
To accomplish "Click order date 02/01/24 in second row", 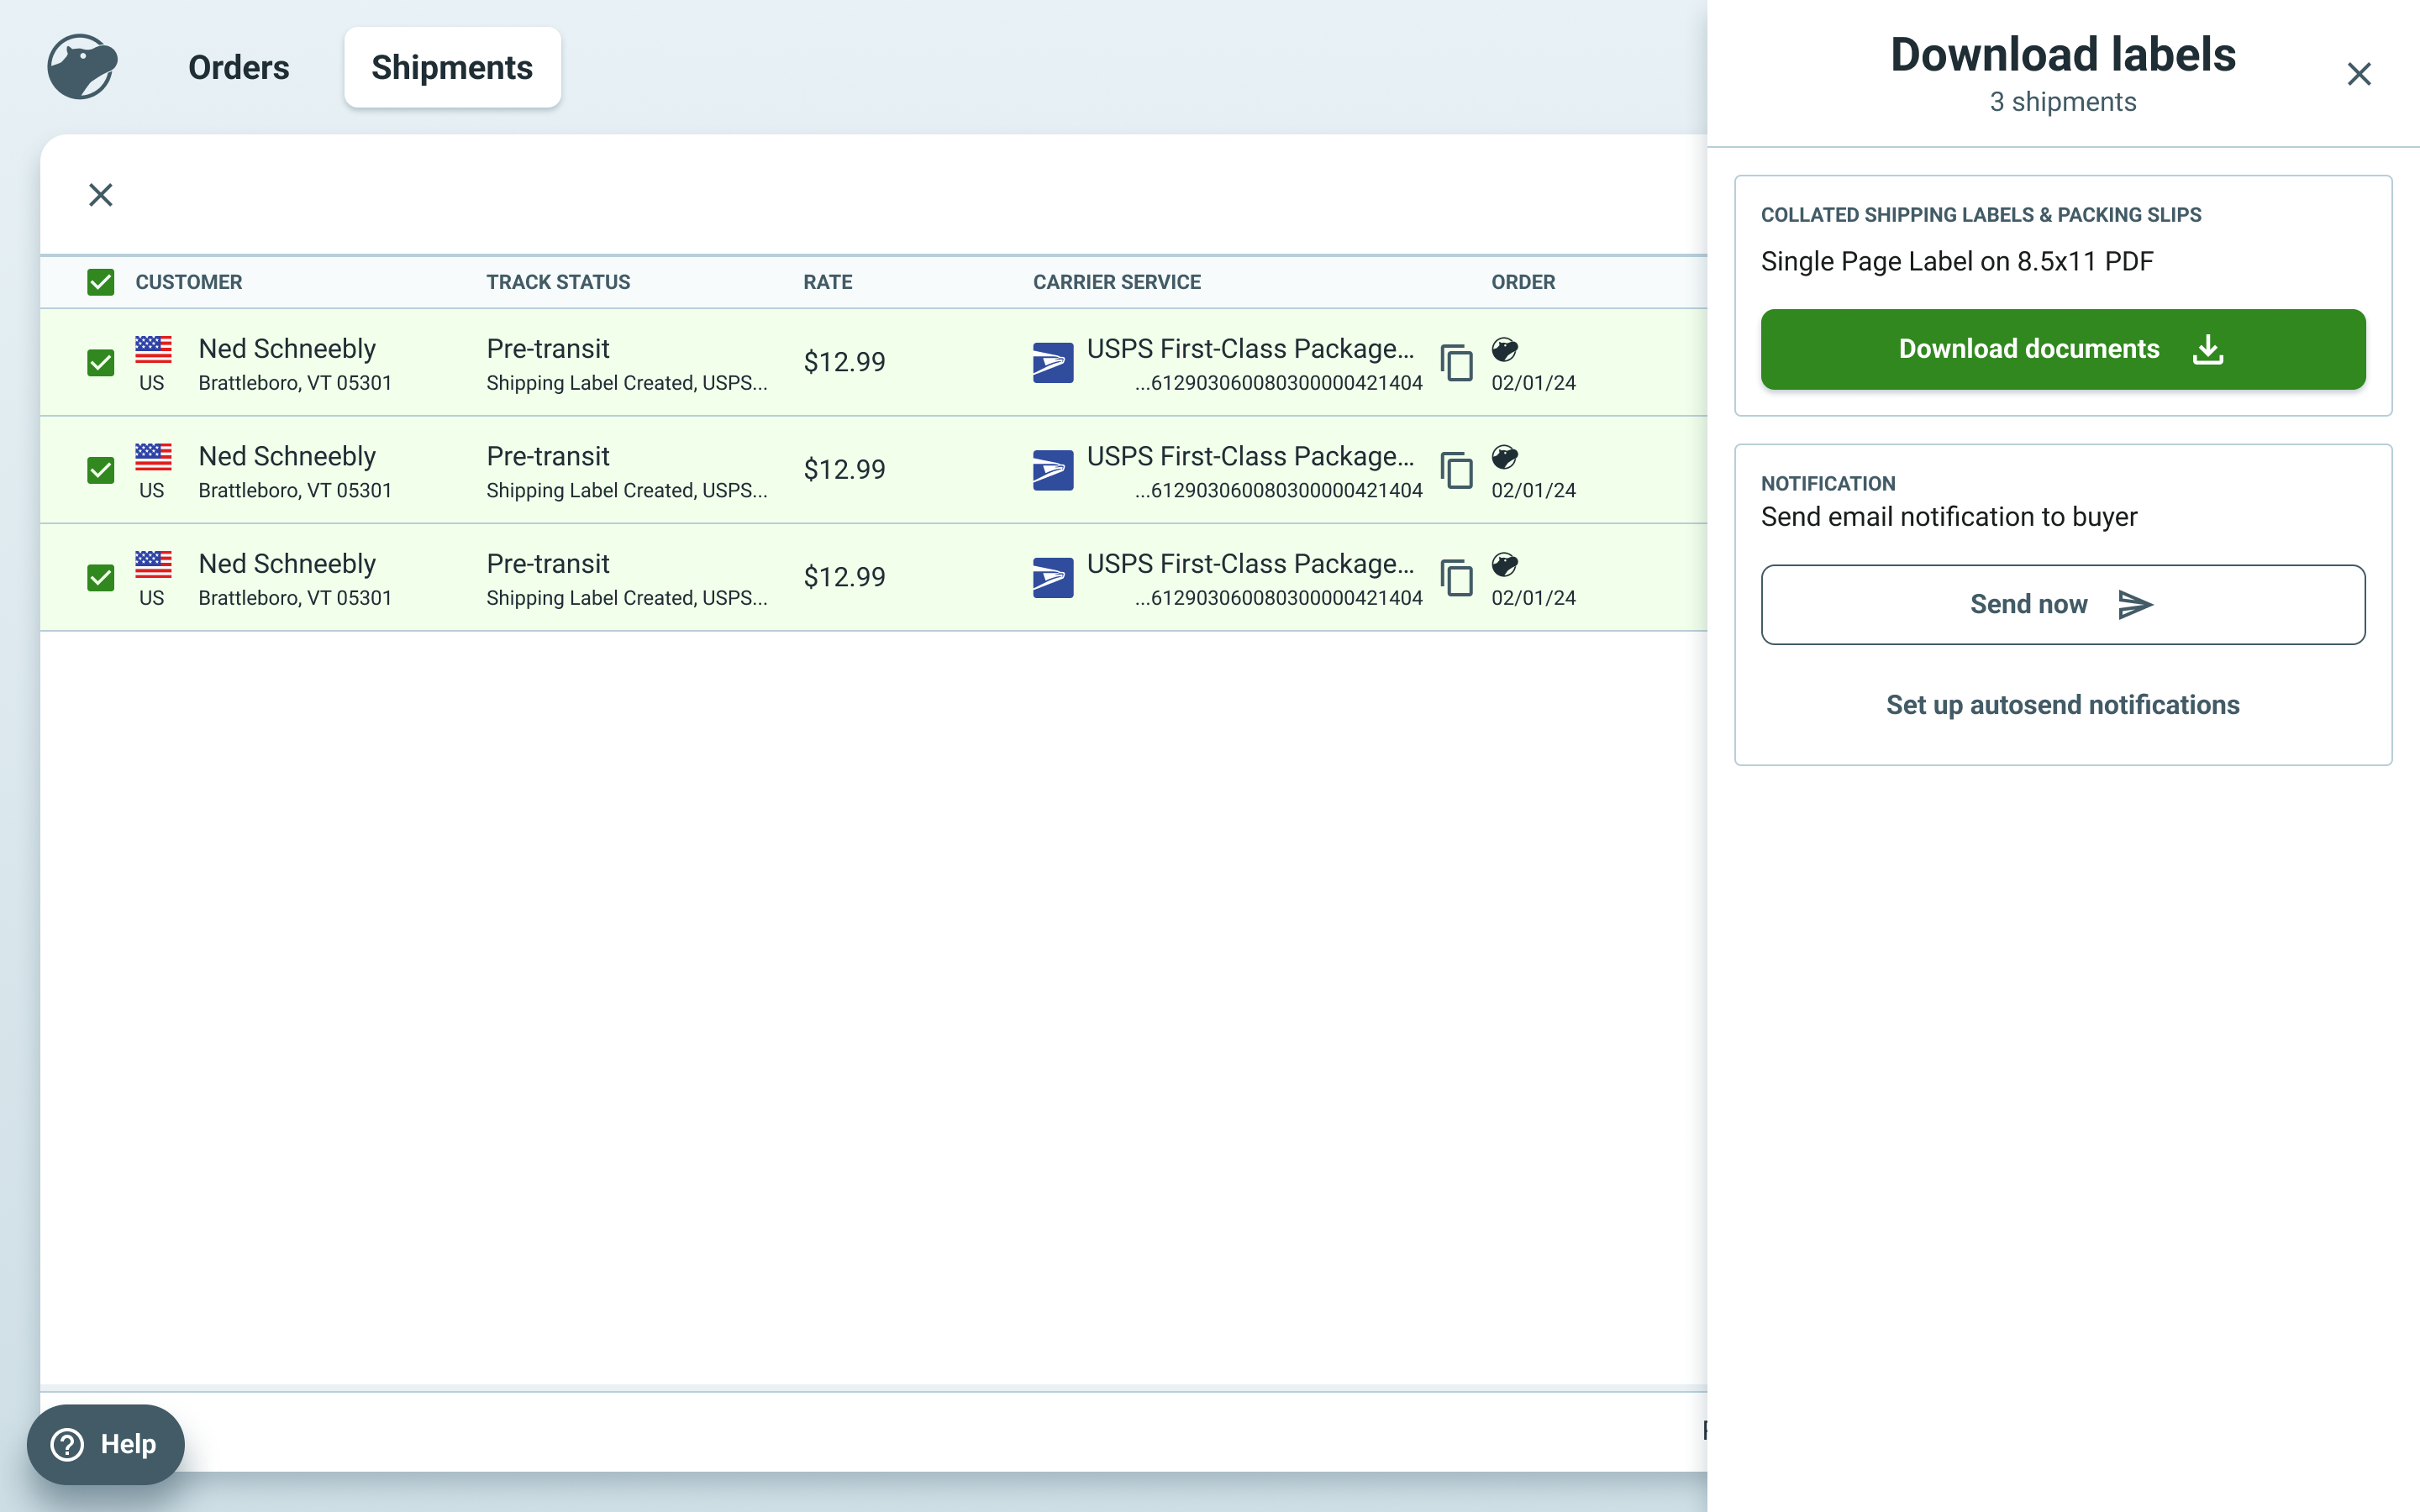I will [1533, 490].
